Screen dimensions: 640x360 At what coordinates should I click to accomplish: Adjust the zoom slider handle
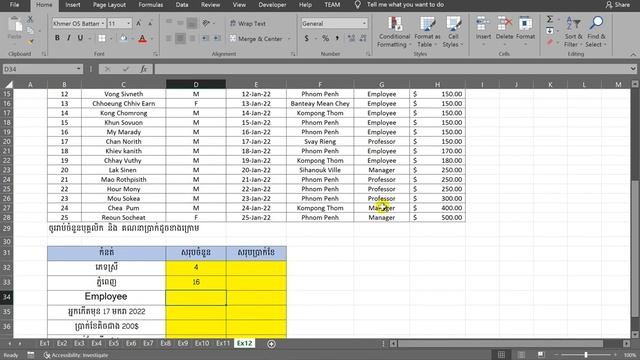pyautogui.click(x=586, y=355)
